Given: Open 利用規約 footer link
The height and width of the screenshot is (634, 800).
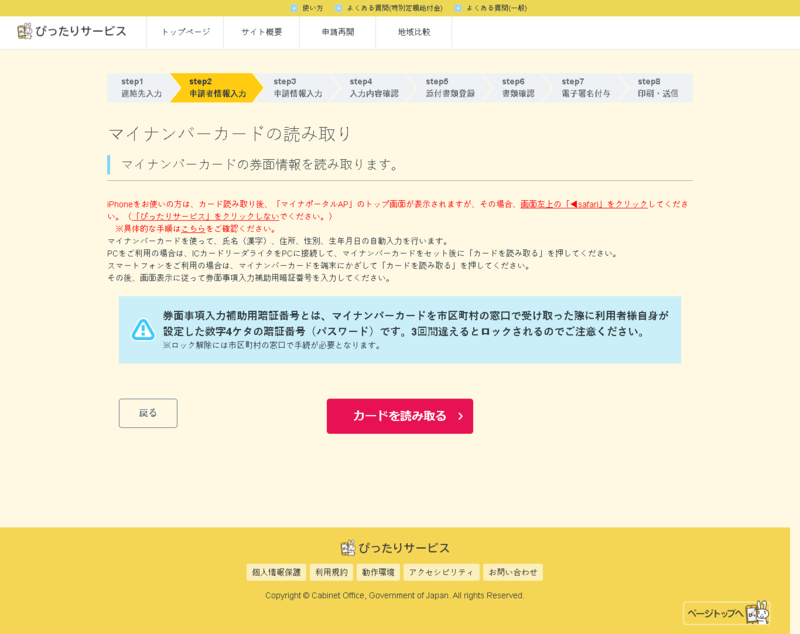Looking at the screenshot, I should click(x=331, y=572).
